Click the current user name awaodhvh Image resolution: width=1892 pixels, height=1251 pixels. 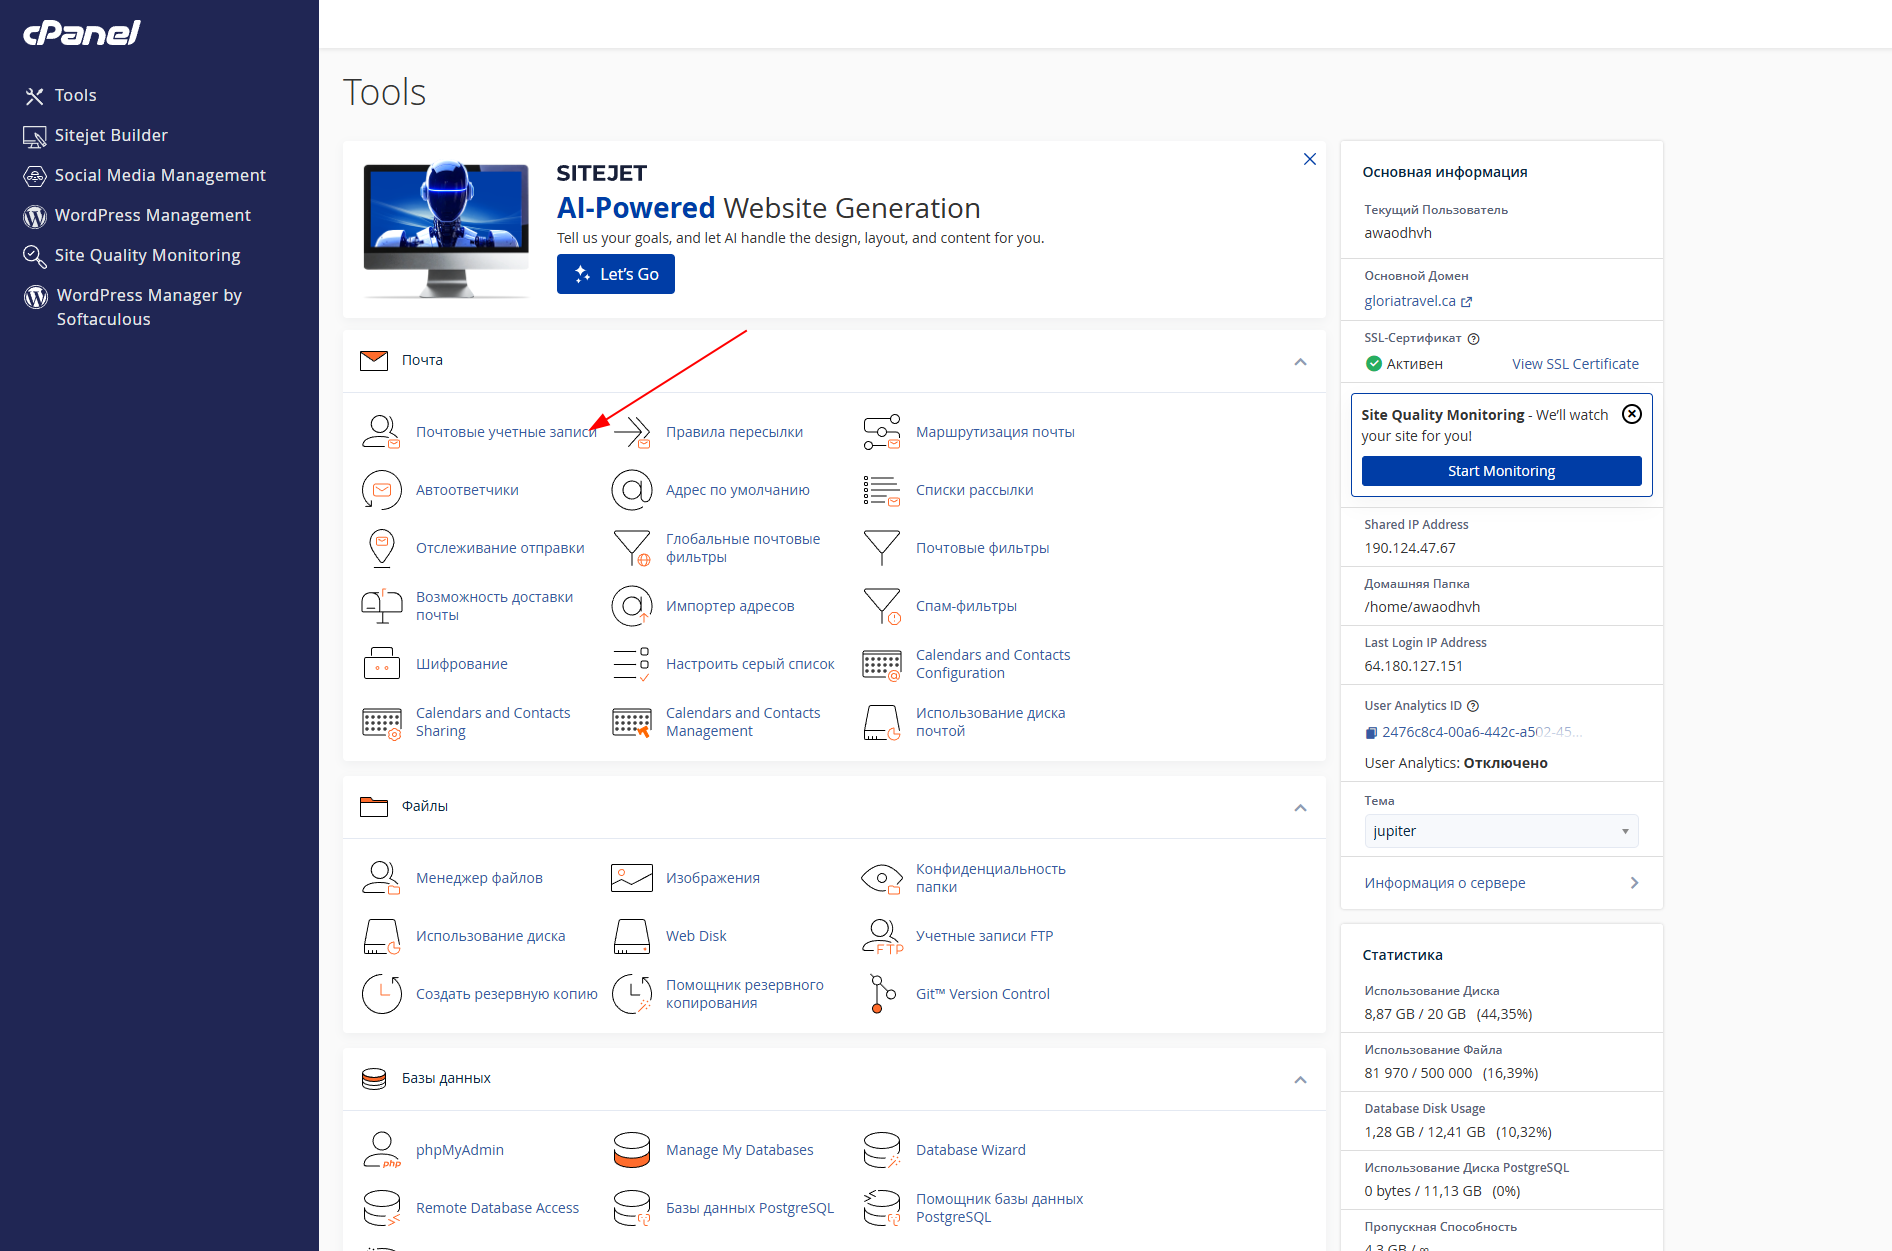pyautogui.click(x=1398, y=233)
